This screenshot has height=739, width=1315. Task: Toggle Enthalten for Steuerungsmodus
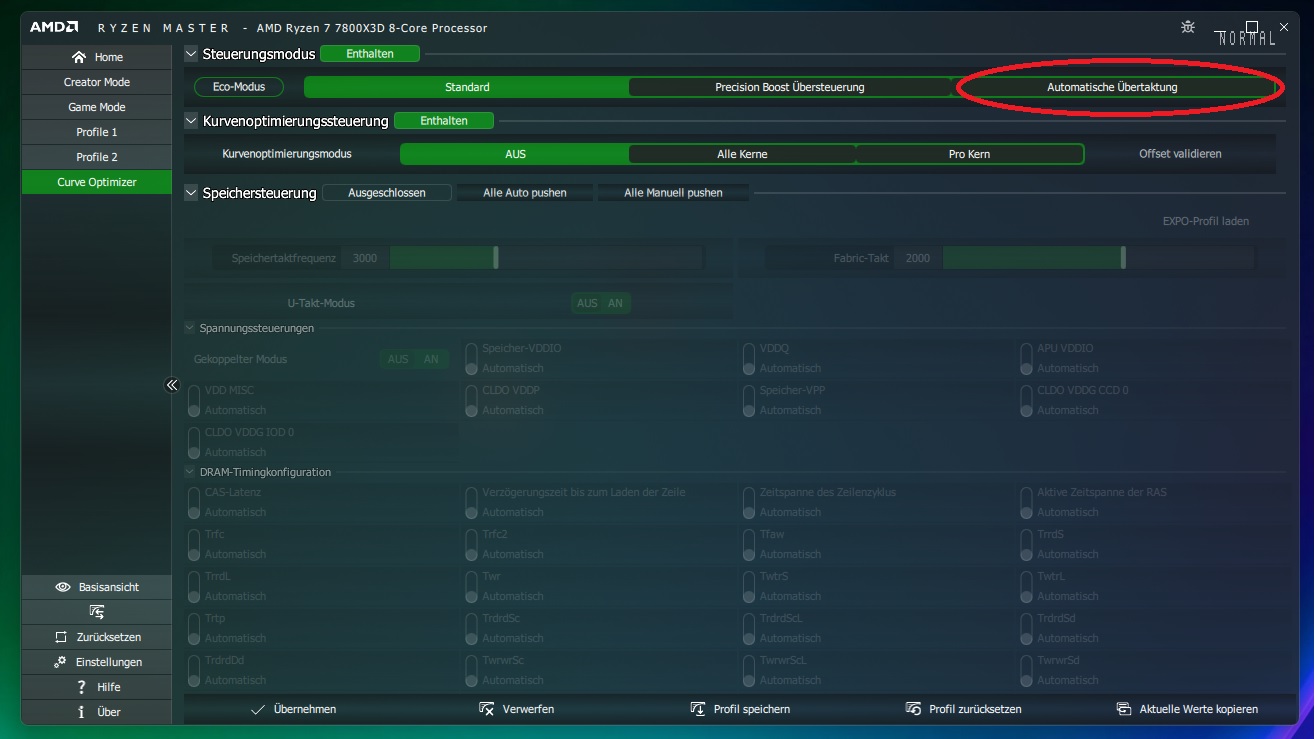[x=370, y=54]
